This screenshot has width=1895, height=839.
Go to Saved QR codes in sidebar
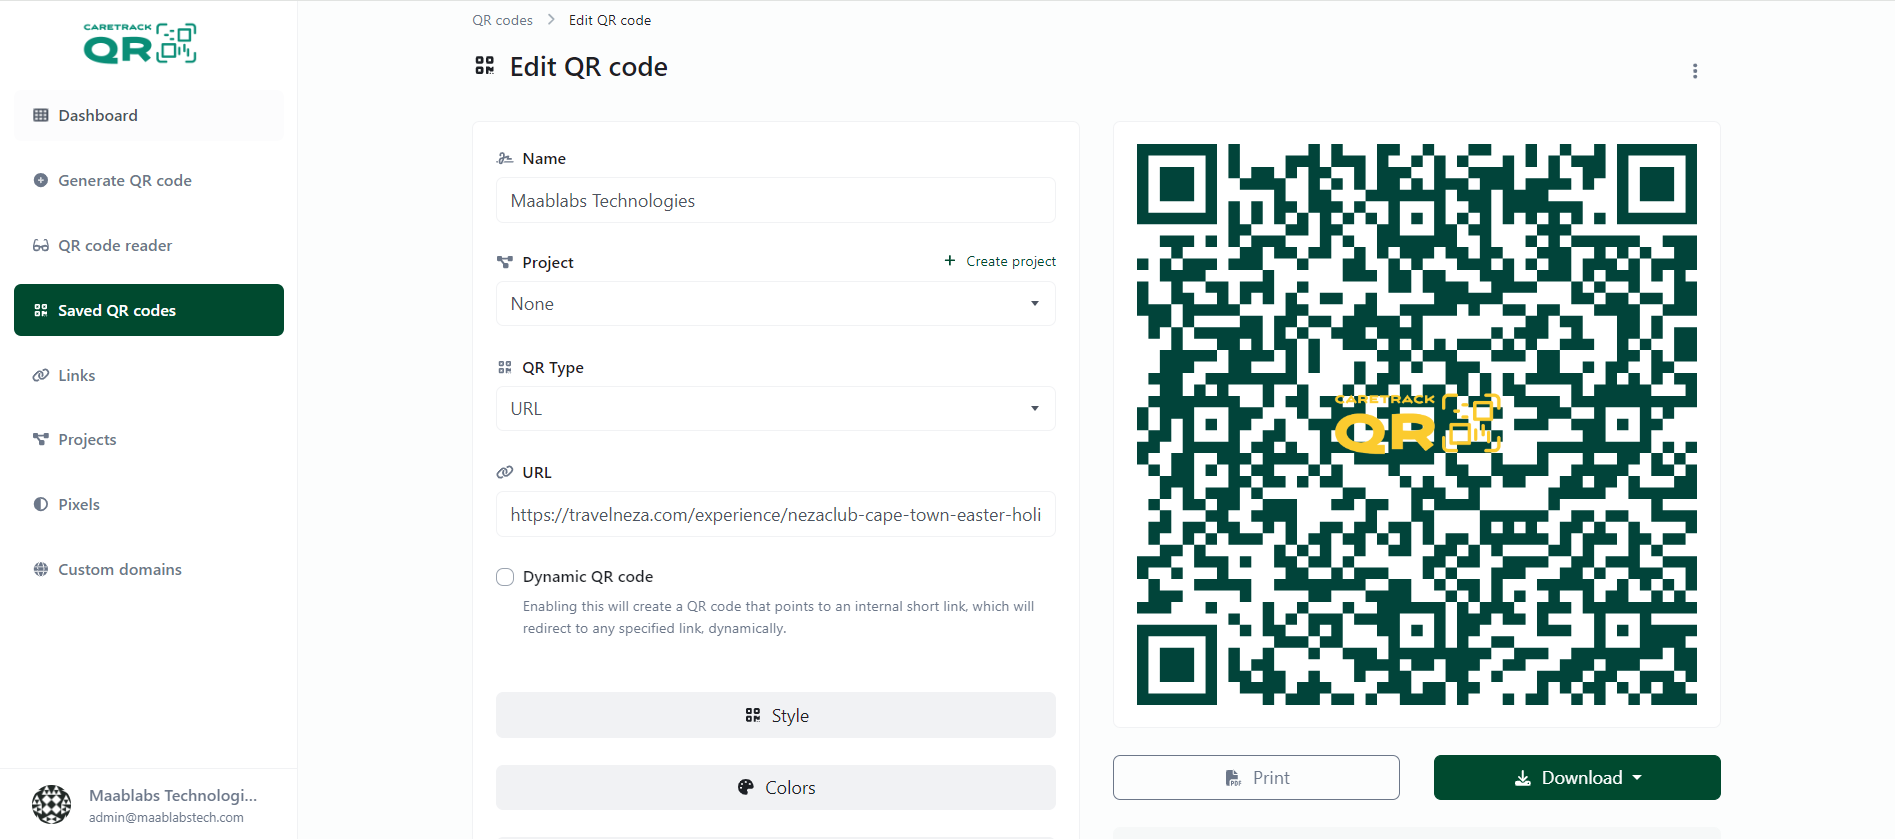click(149, 310)
